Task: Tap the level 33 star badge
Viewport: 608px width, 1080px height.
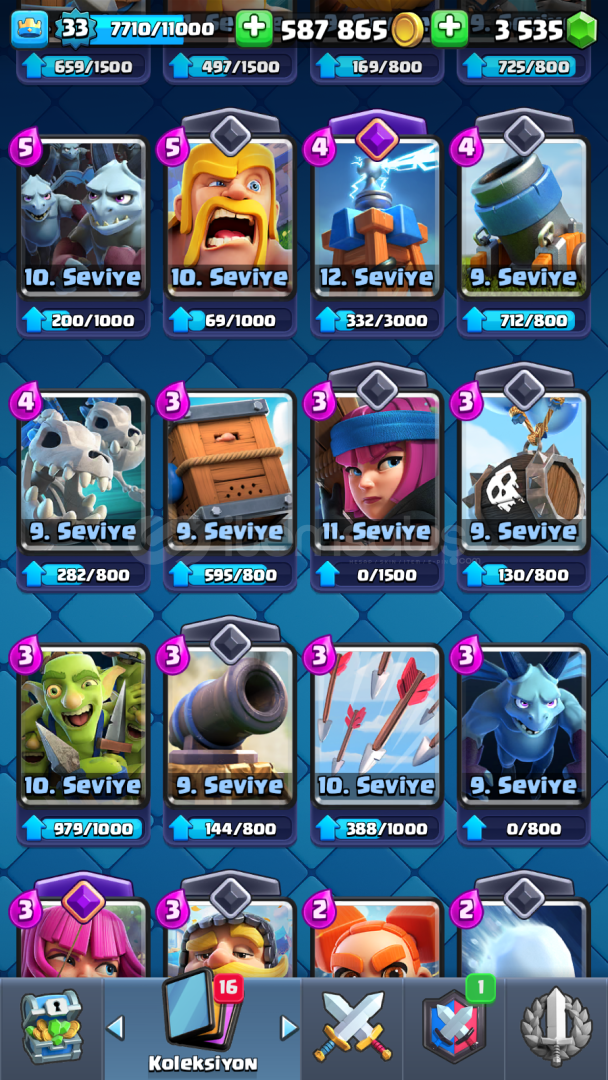Action: pos(74,29)
